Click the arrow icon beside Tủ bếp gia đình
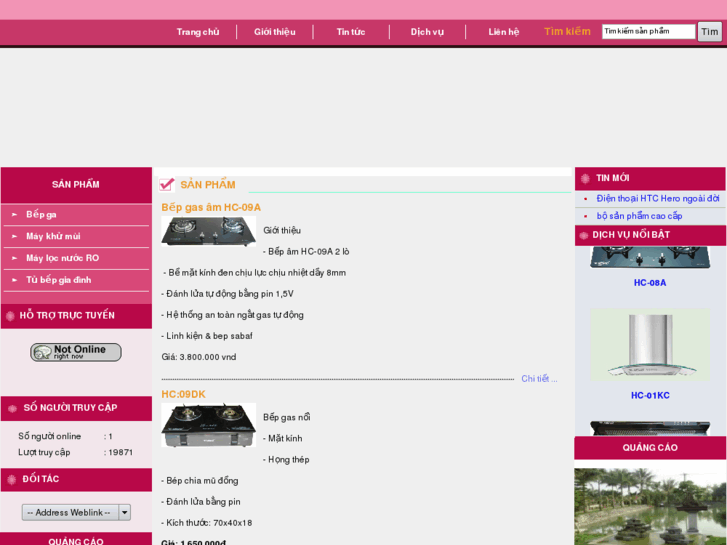Viewport: 727px width, 545px height. (14, 280)
